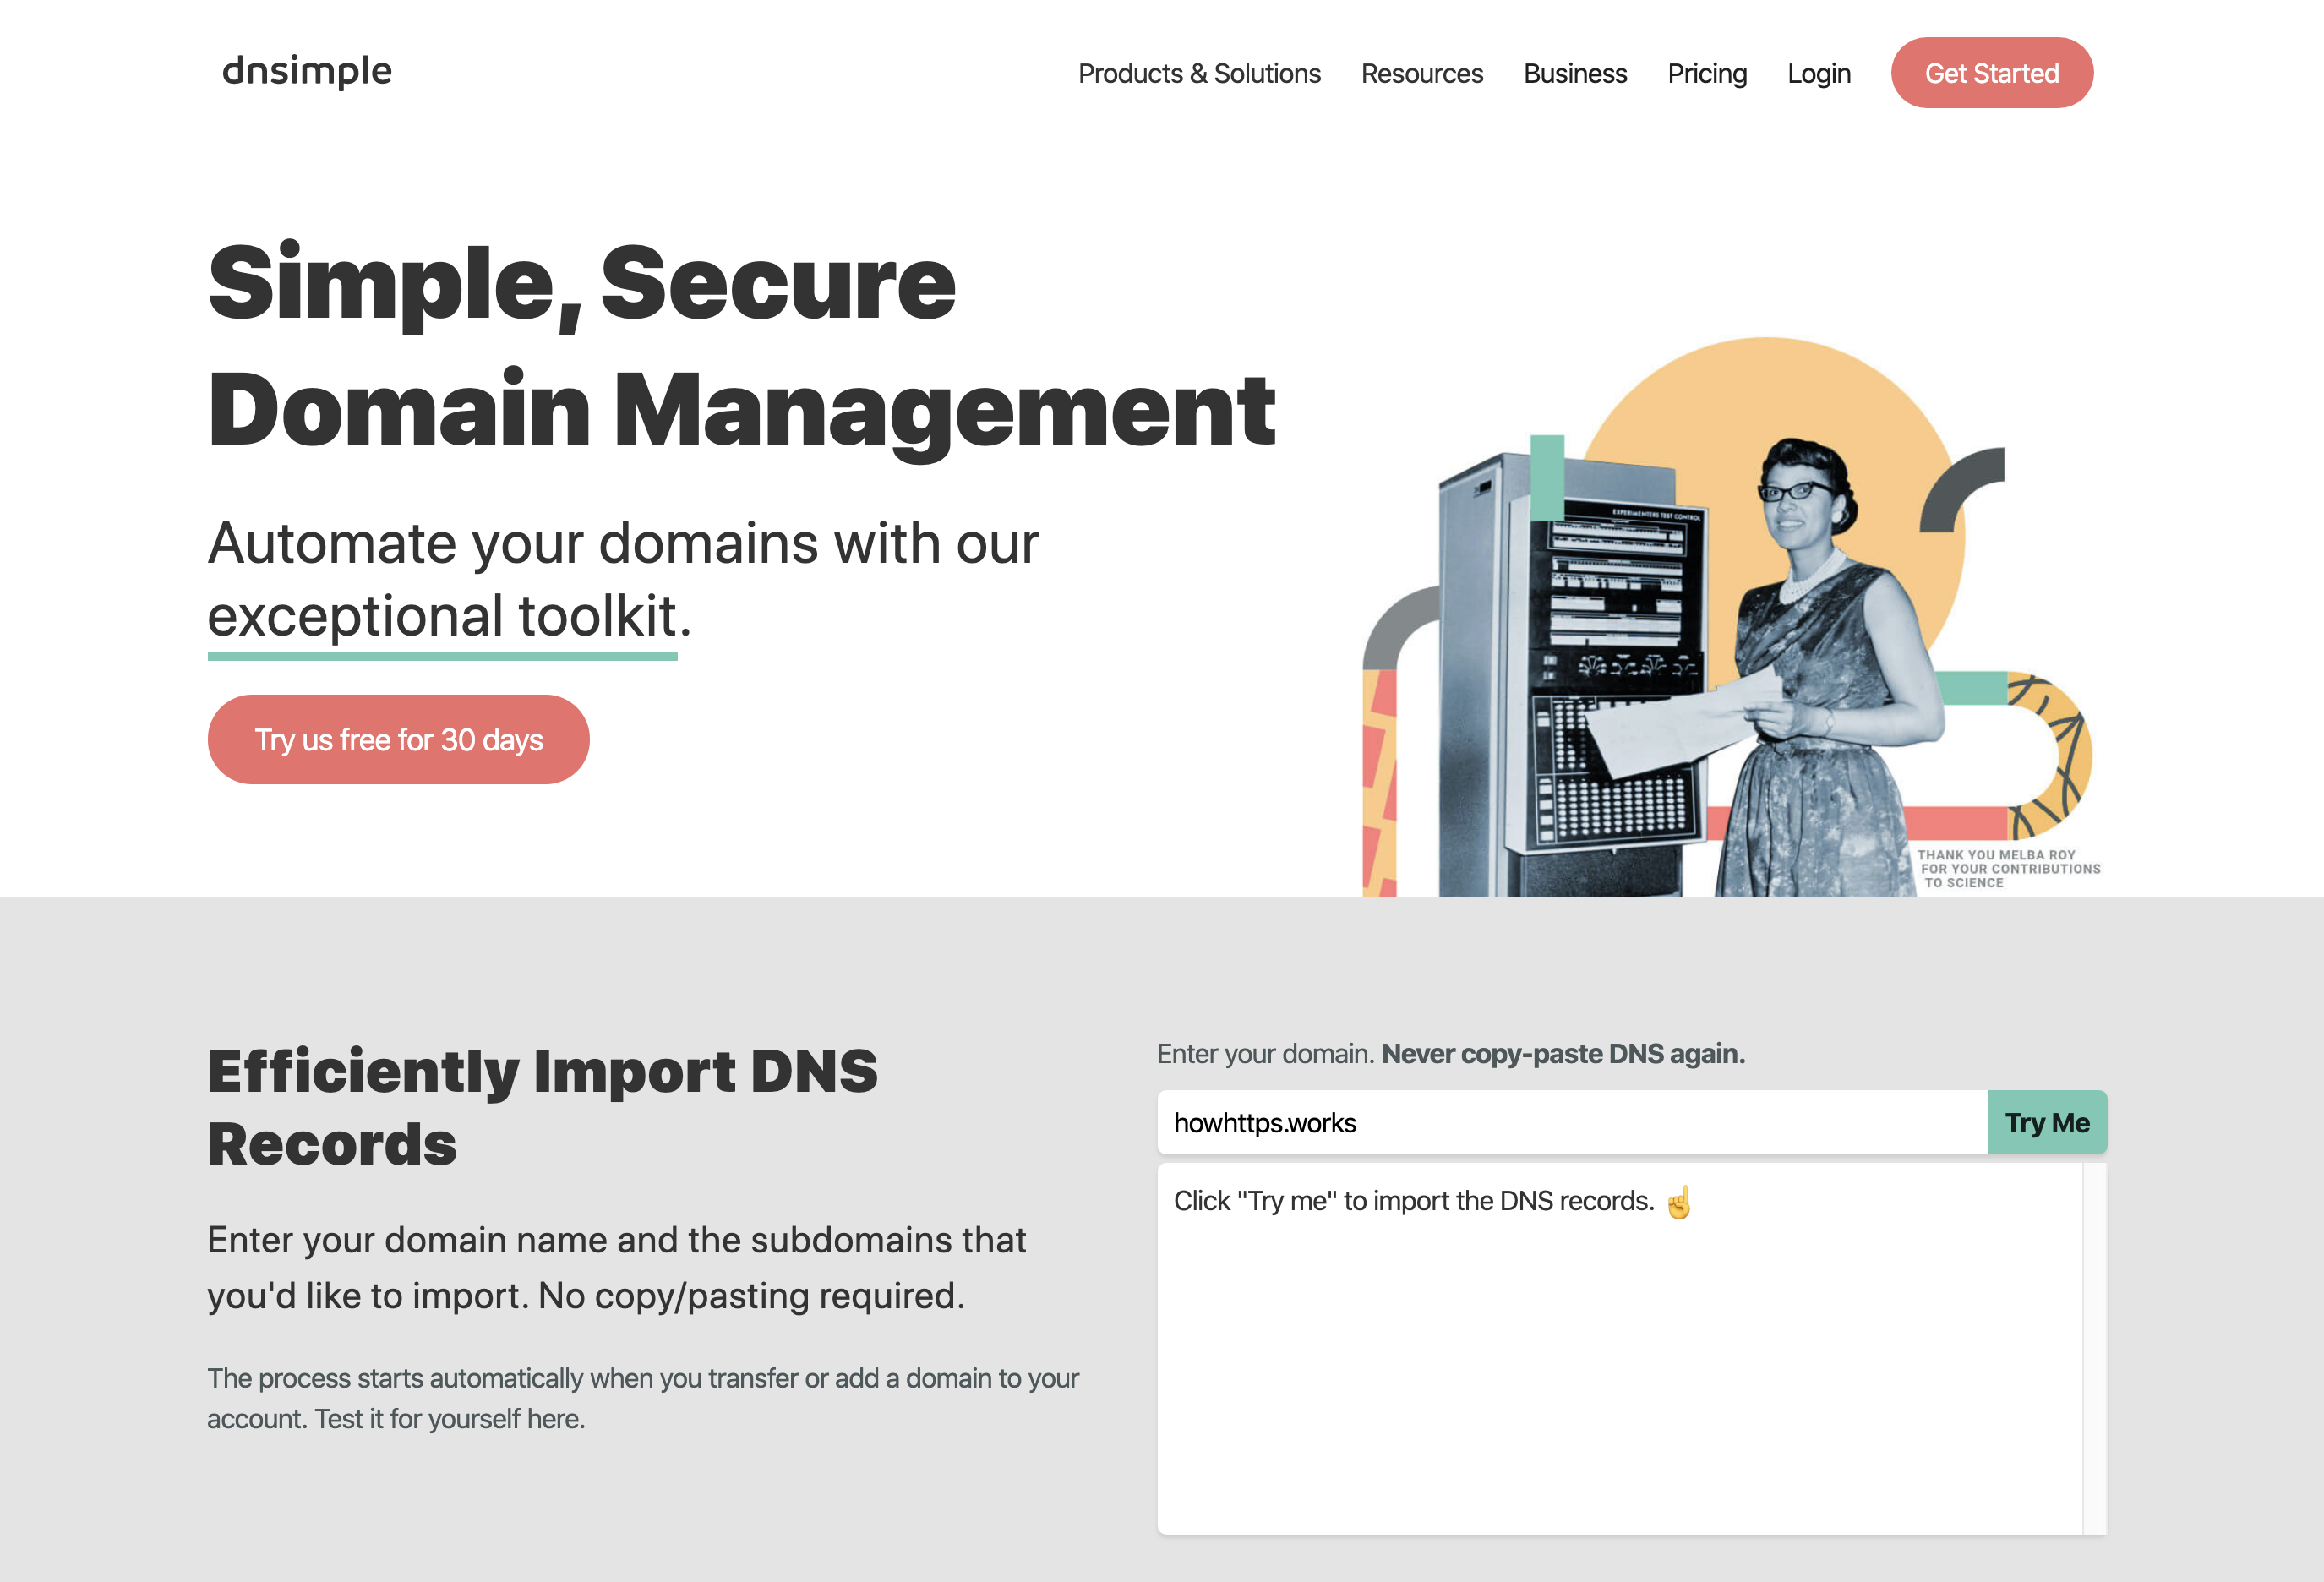Open the Products & Solutions menu
Screen dimensions: 2324x1582
pos(1198,74)
